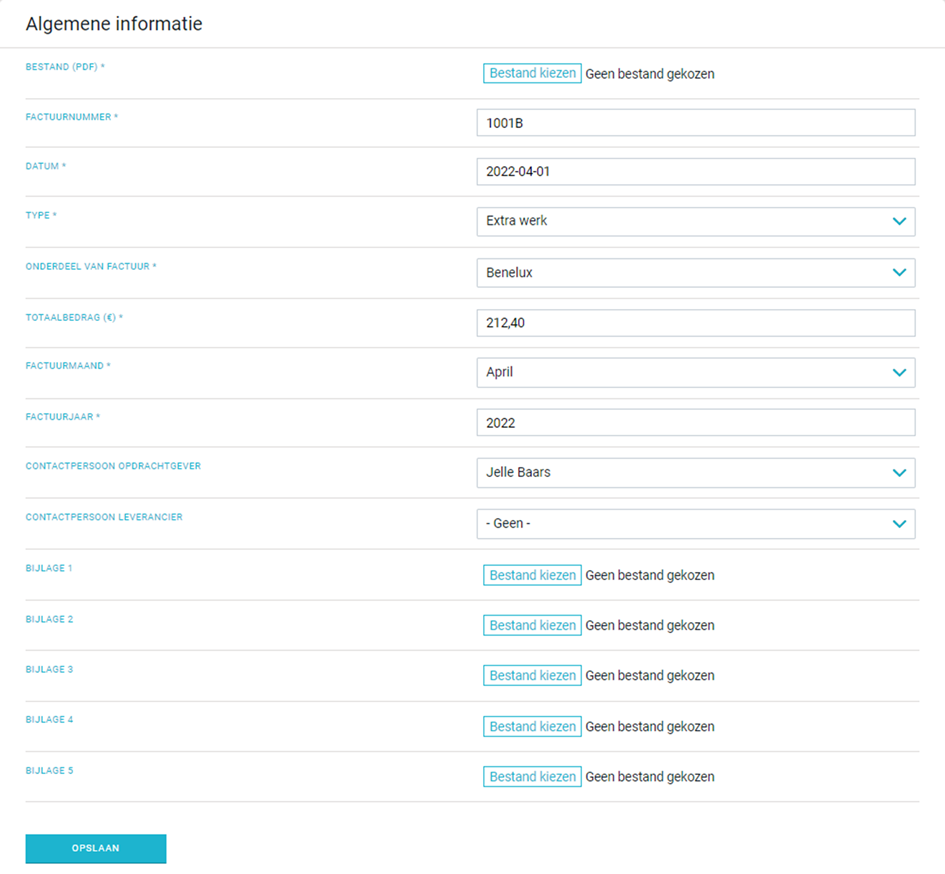Viewport: 945px width, 874px height.
Task: Click Bestand kiezen for Bijlage 2
Action: click(x=532, y=626)
